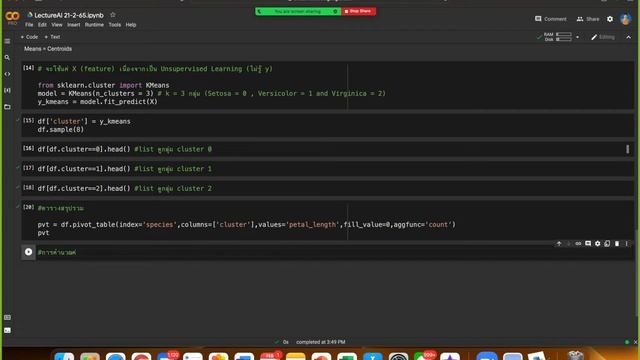
Task: Open the View menu
Action: tap(57, 25)
